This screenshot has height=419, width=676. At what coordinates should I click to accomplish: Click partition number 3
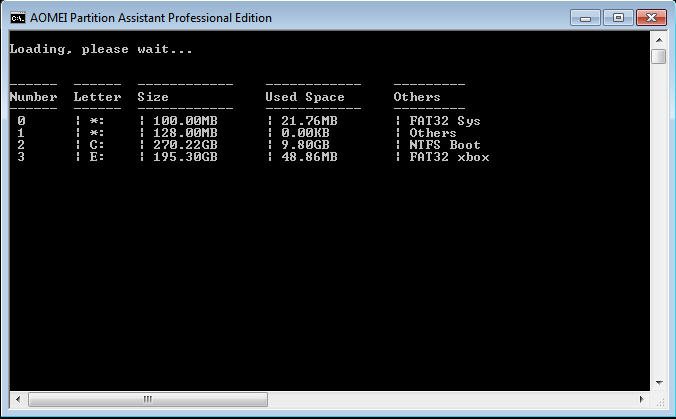click(21, 157)
